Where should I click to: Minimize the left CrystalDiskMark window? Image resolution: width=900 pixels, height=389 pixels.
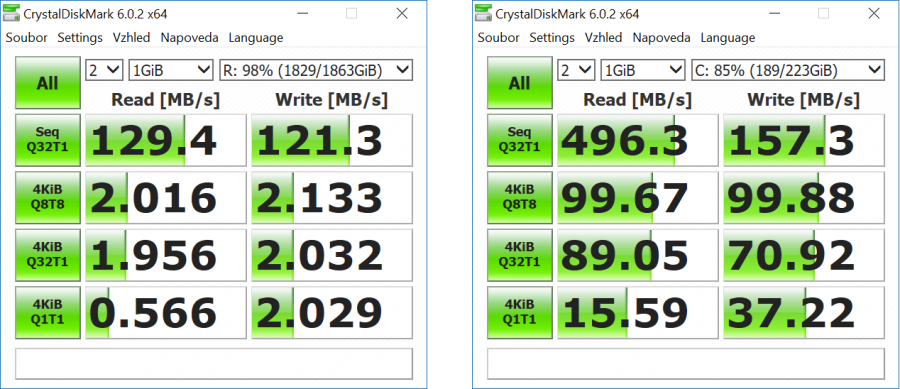[x=301, y=14]
